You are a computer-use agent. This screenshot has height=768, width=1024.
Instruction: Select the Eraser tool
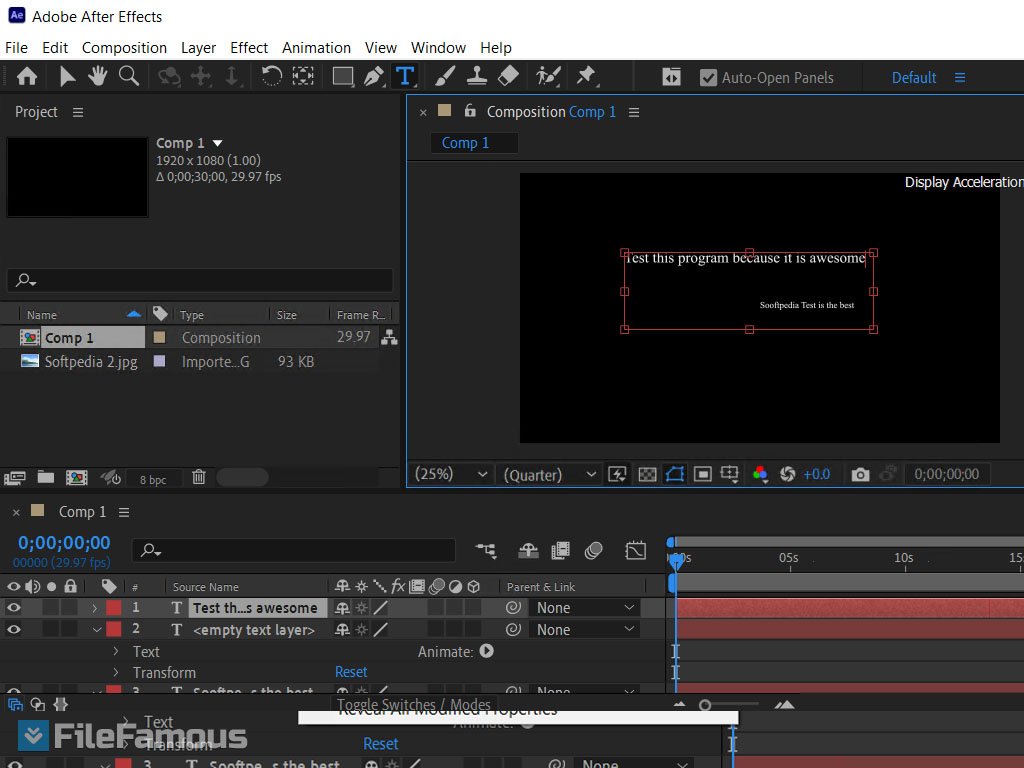[x=508, y=76]
